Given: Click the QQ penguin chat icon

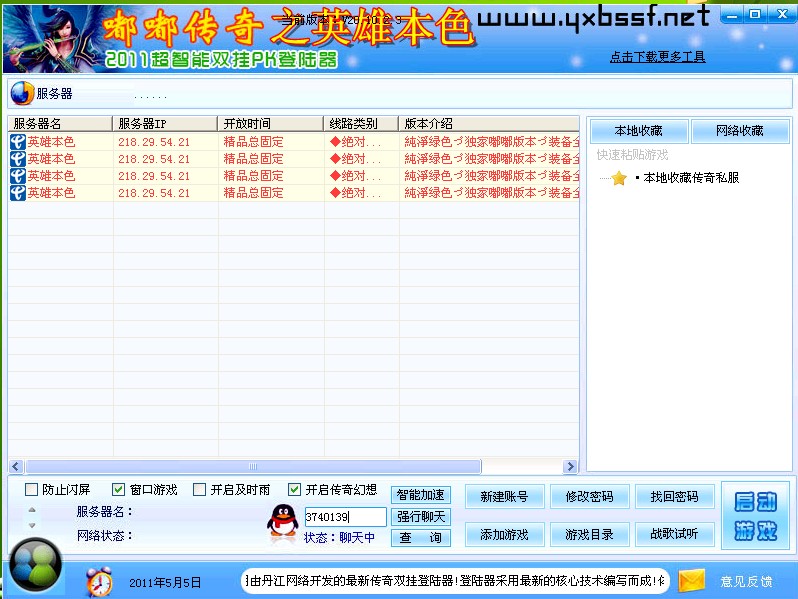Looking at the screenshot, I should coord(282,520).
